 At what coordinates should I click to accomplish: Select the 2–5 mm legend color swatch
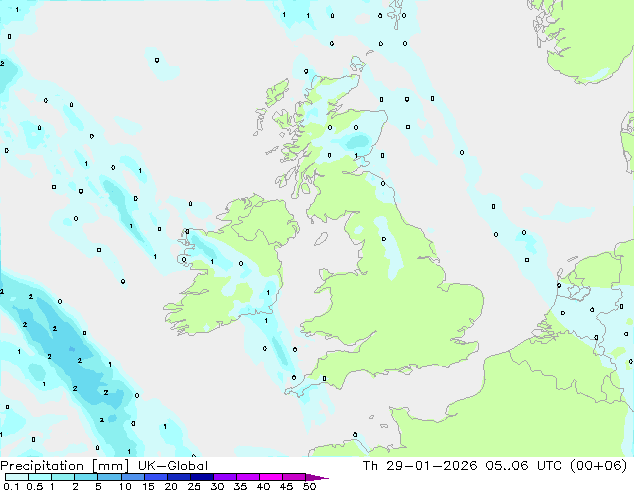click(x=86, y=477)
